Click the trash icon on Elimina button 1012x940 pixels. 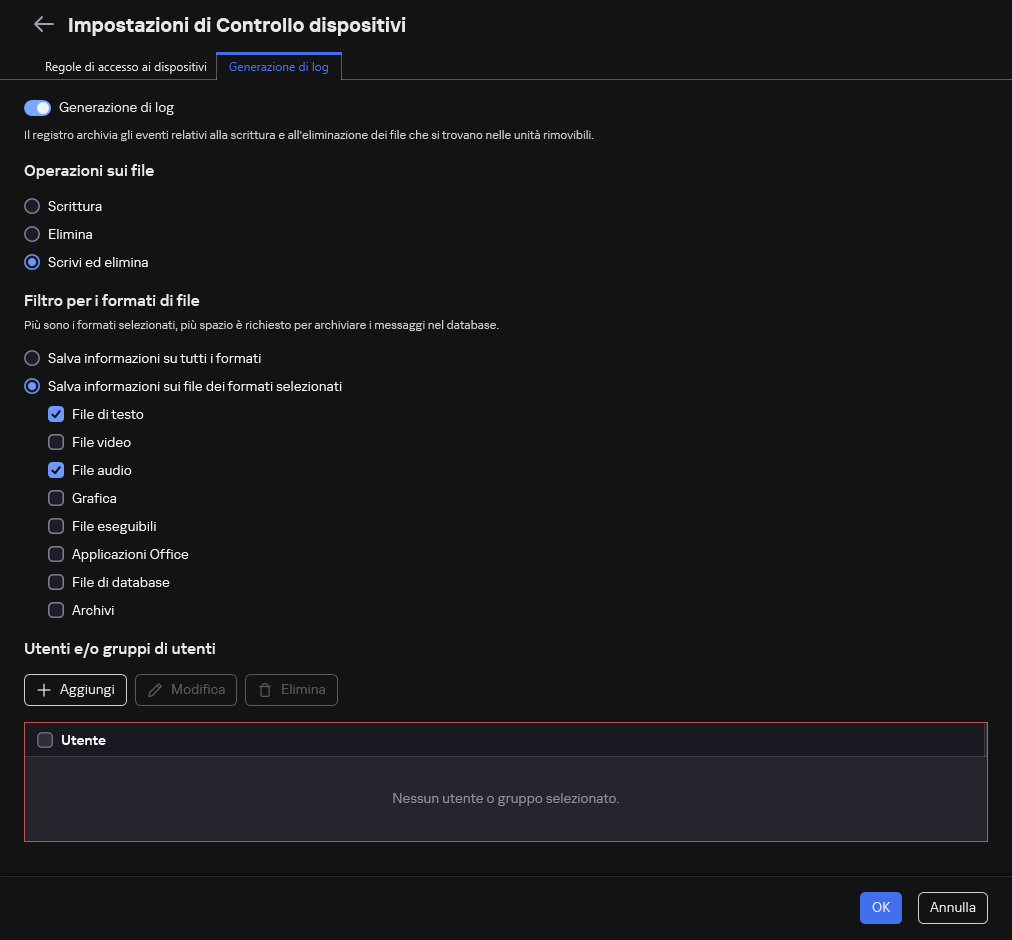pyautogui.click(x=265, y=690)
